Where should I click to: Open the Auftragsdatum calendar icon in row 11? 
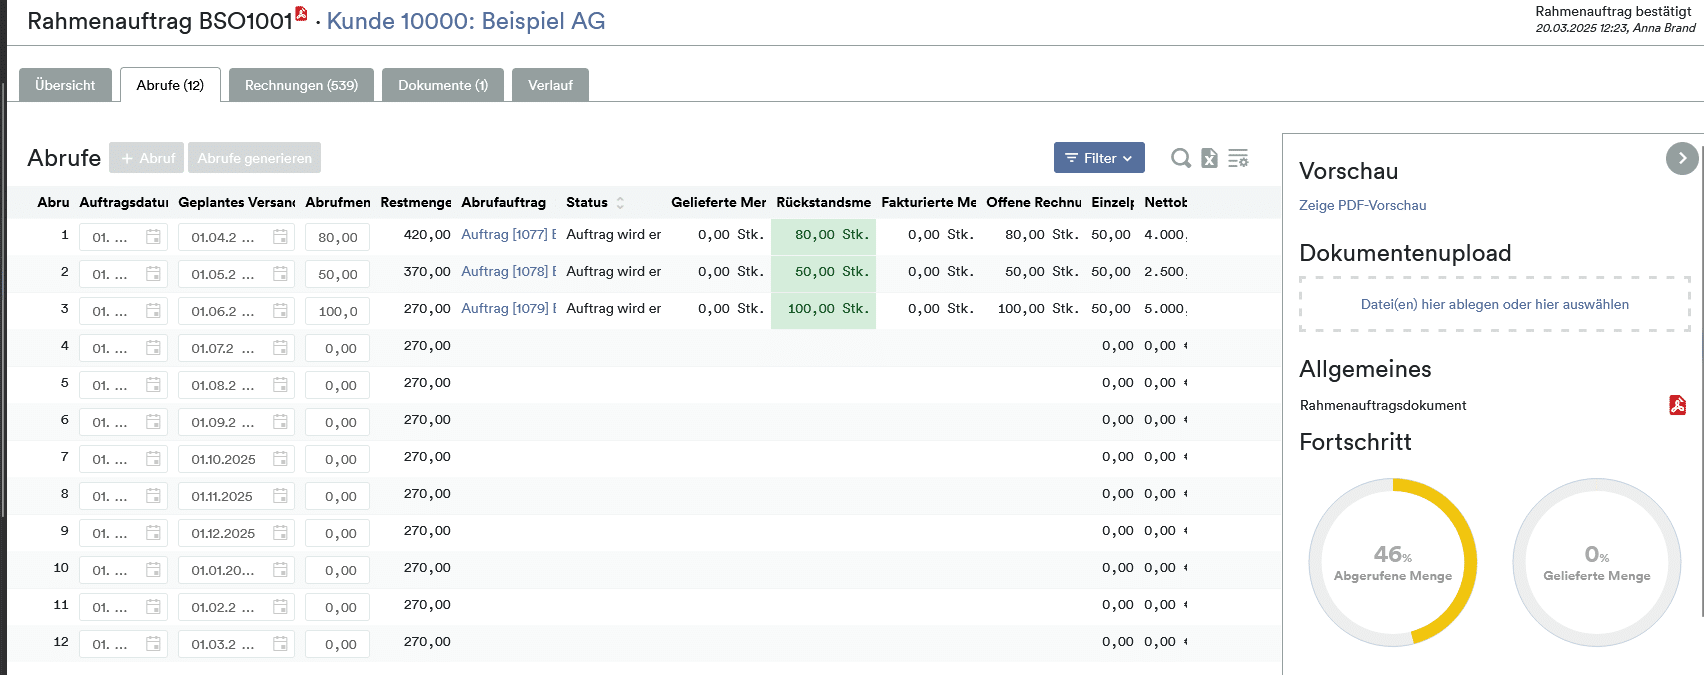tap(153, 607)
